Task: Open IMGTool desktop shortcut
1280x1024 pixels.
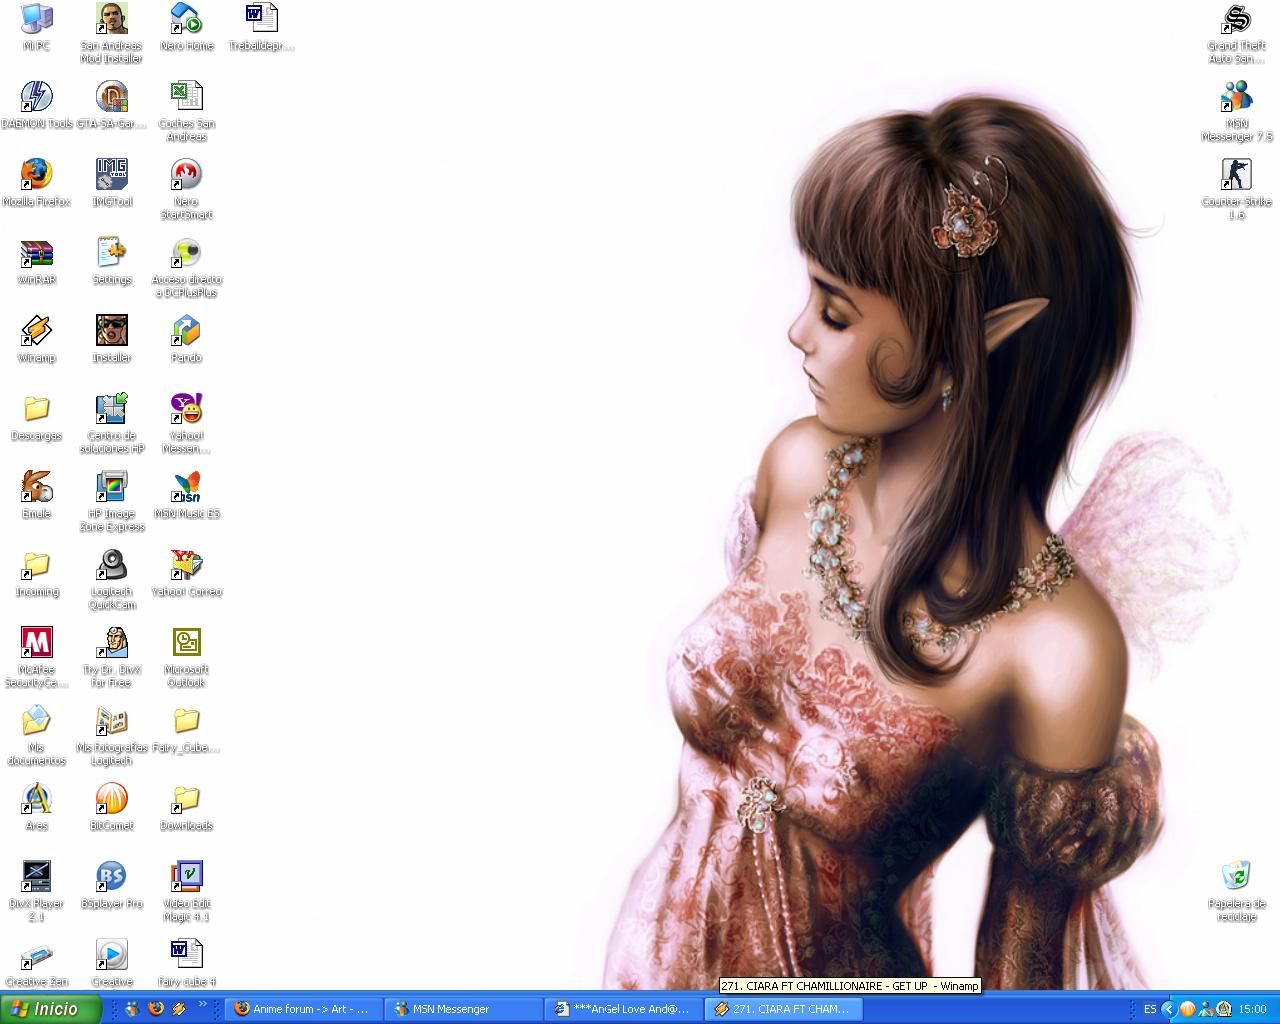Action: (x=111, y=183)
